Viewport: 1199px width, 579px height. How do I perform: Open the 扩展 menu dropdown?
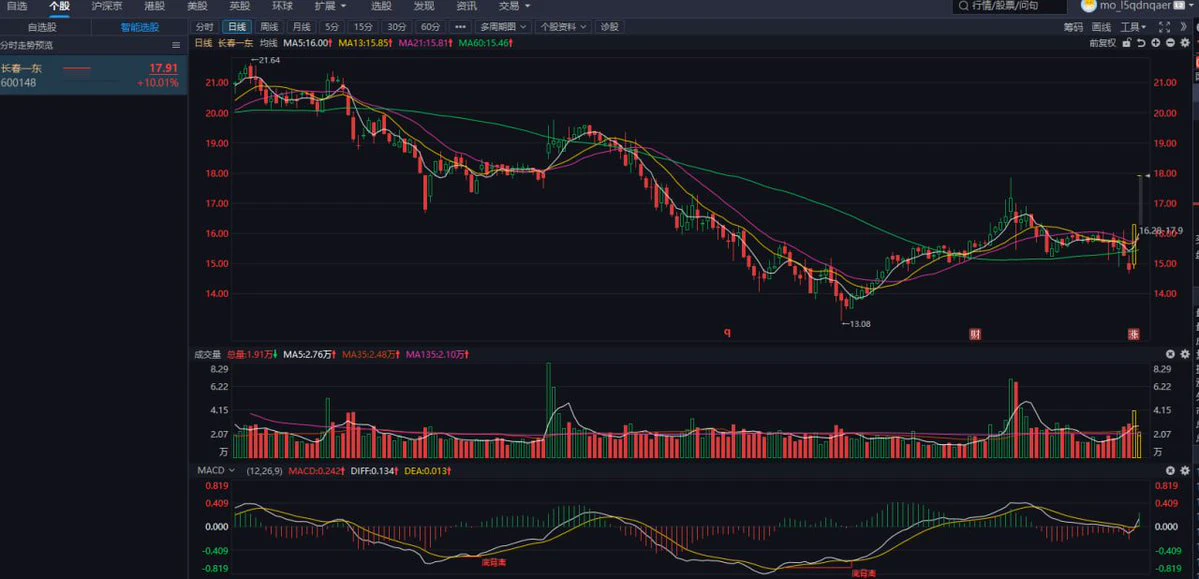point(330,6)
